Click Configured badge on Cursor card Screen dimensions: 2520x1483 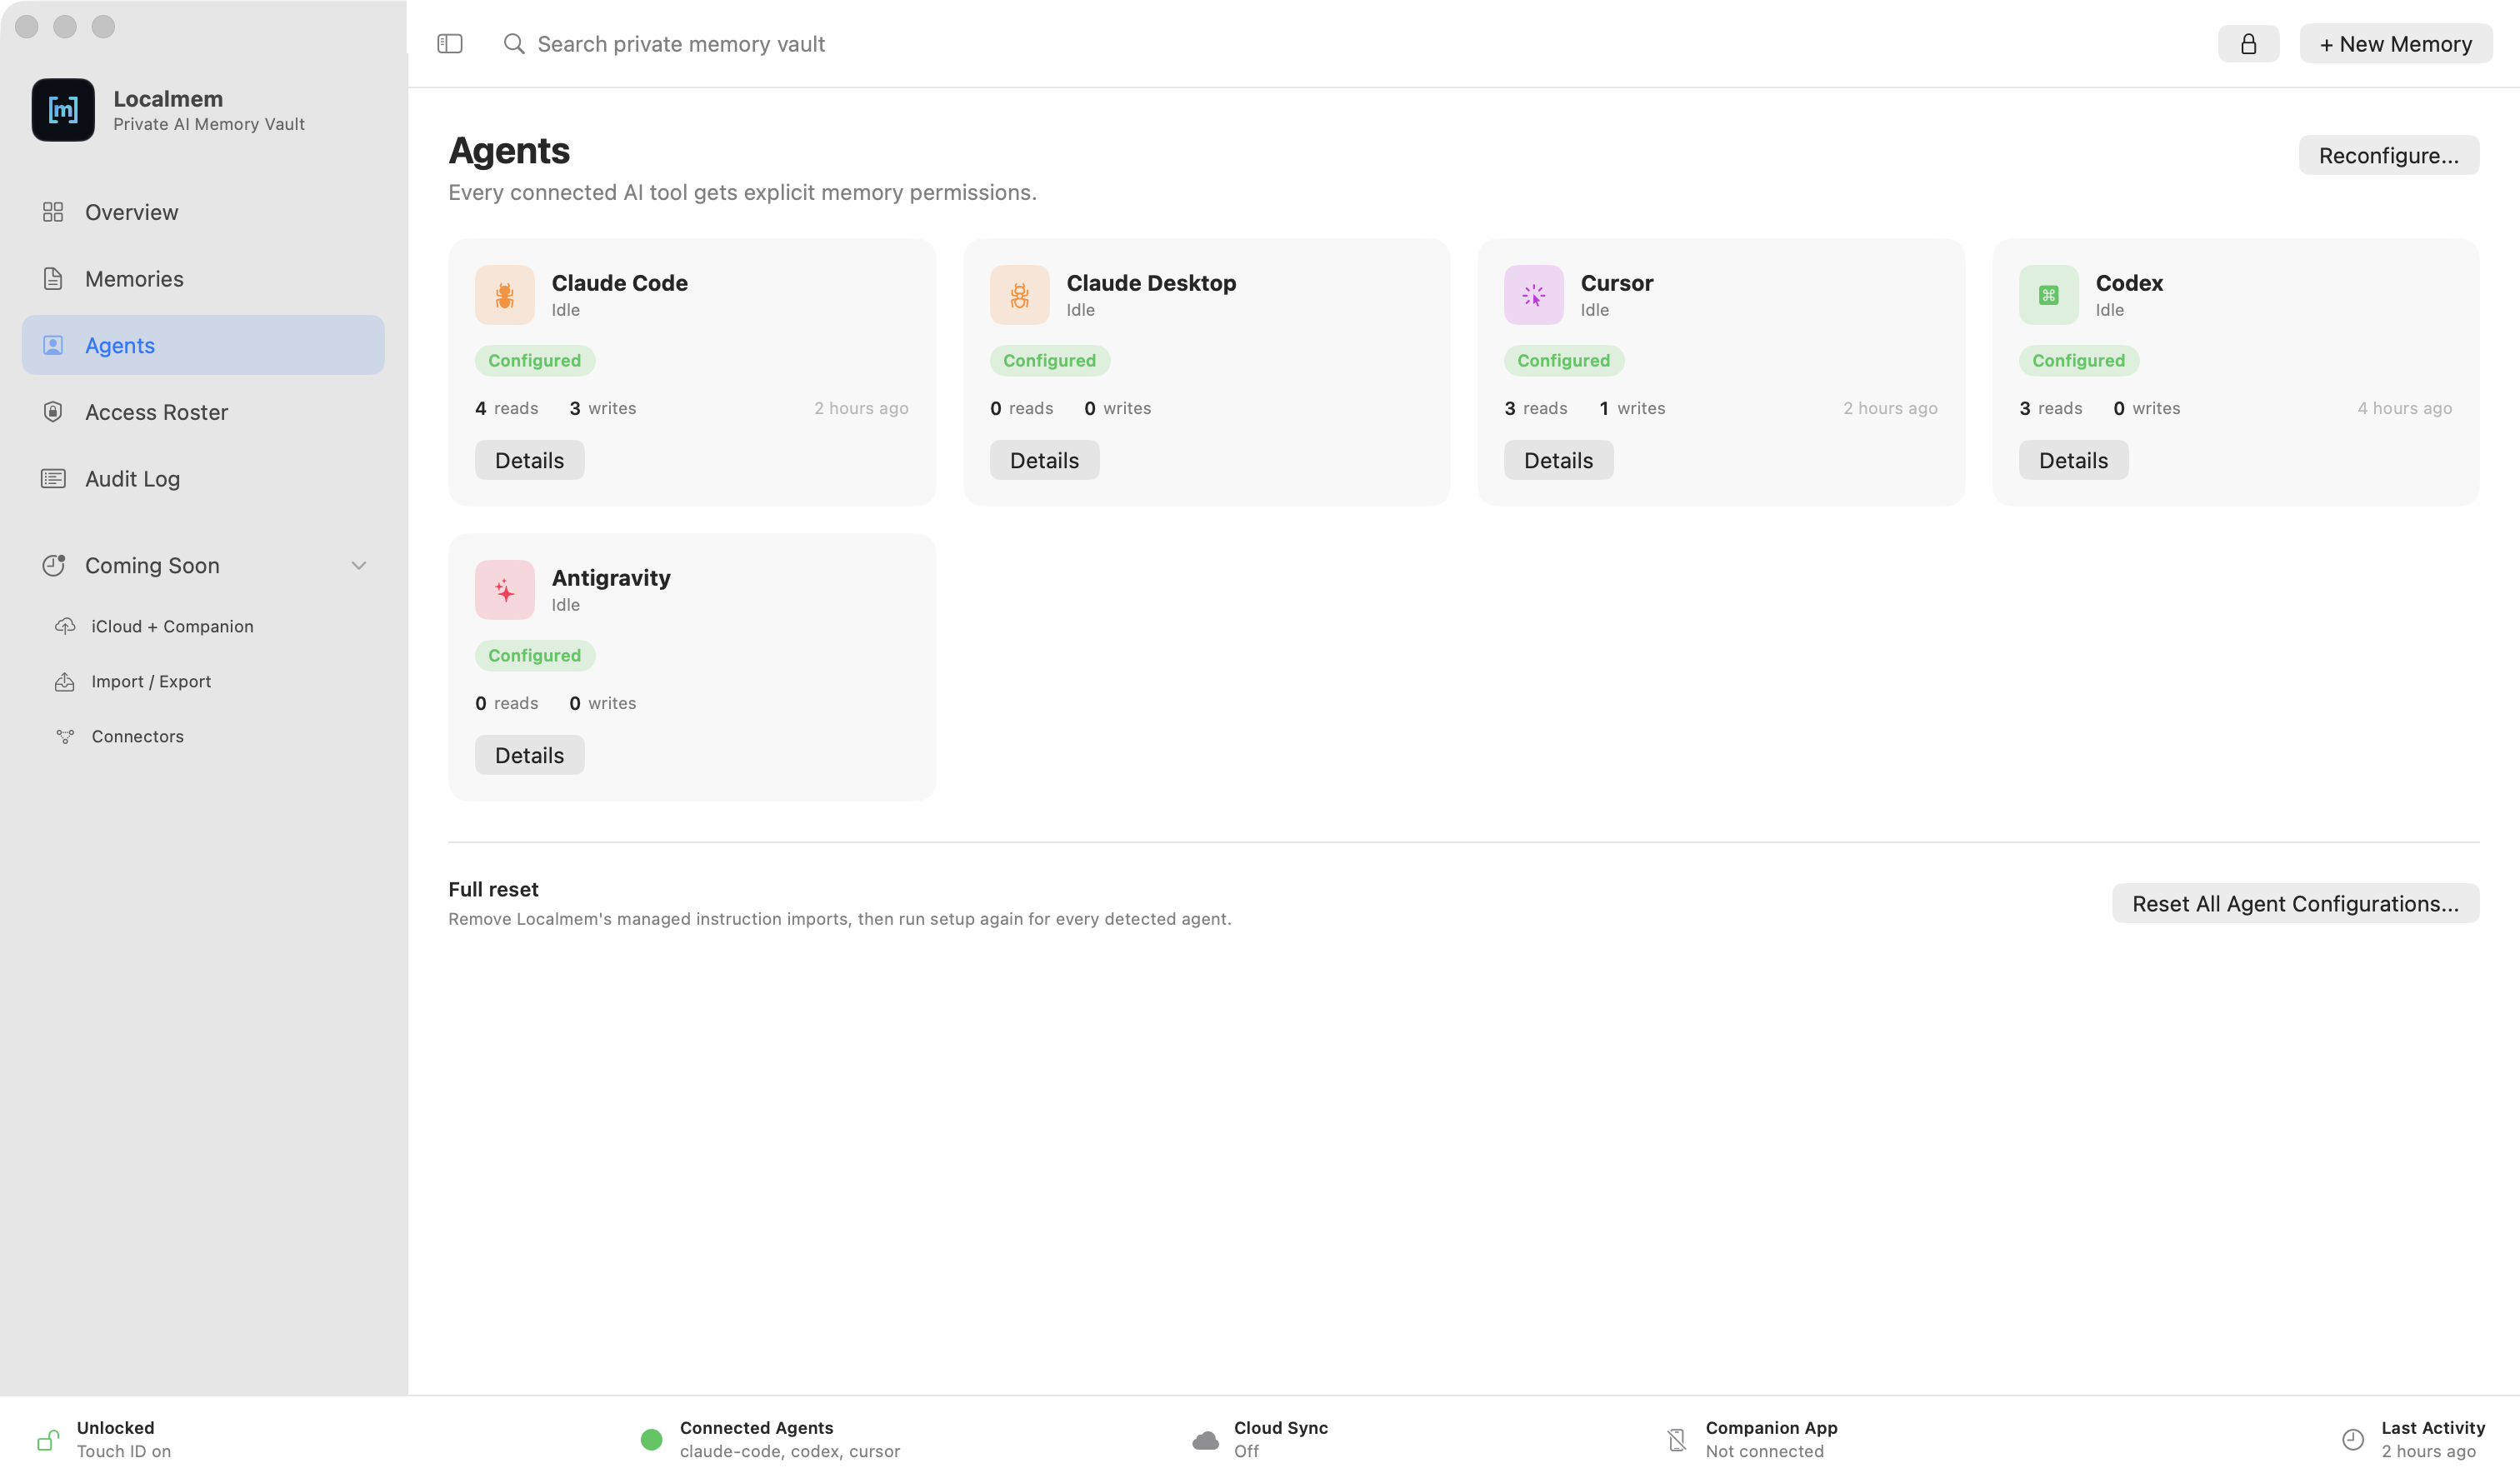[1564, 360]
